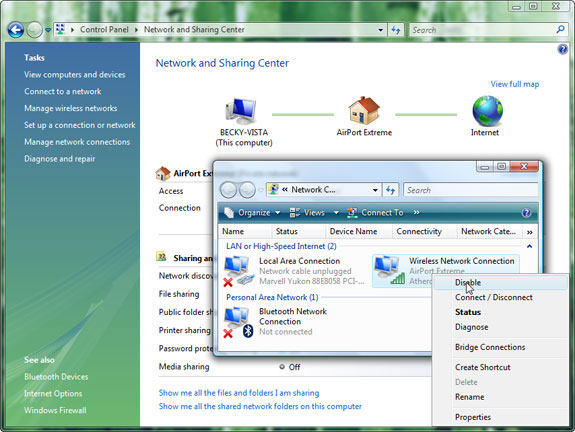Open Set up a connection or network

[80, 125]
